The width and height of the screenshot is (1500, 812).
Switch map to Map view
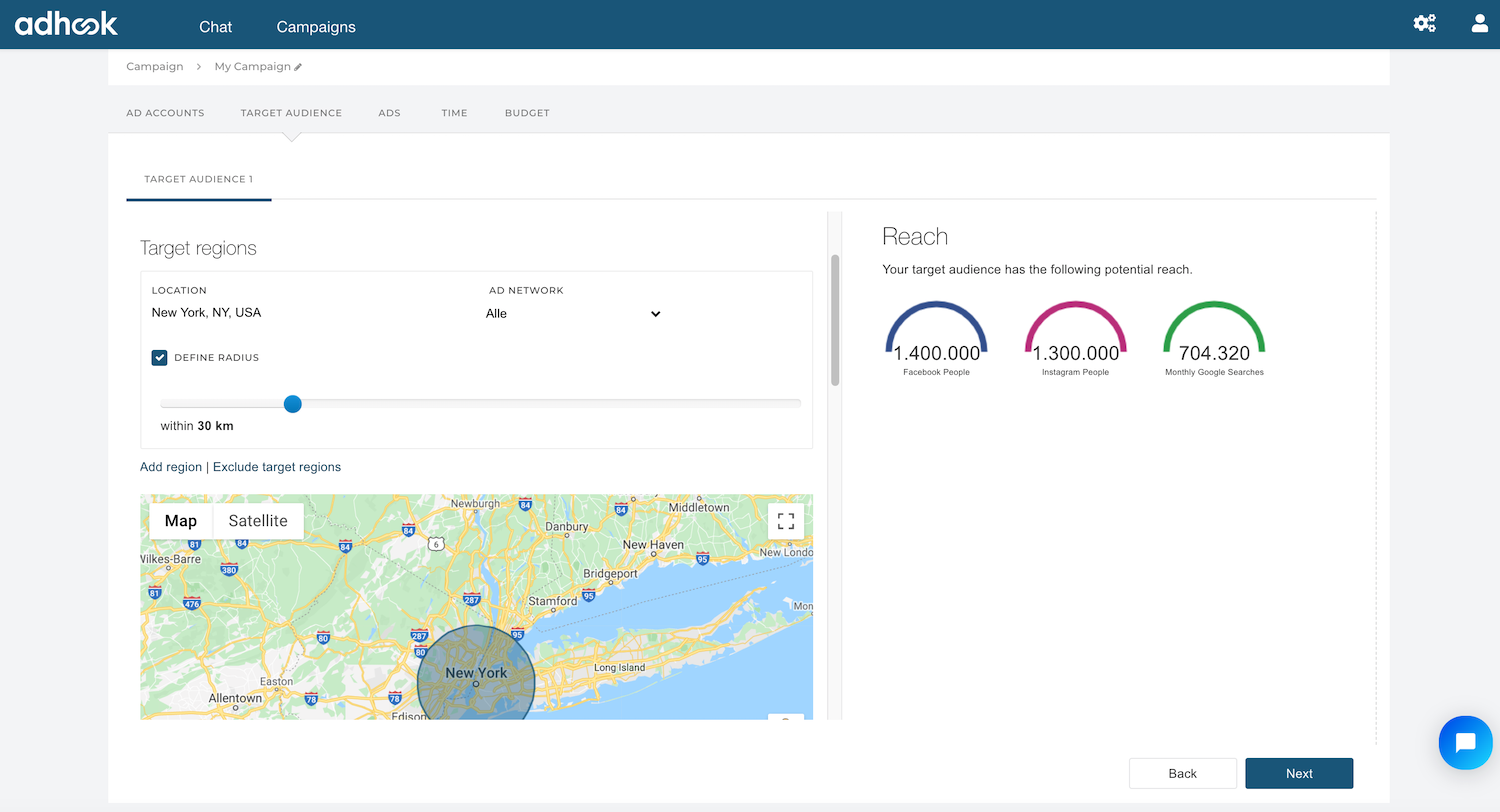click(181, 521)
